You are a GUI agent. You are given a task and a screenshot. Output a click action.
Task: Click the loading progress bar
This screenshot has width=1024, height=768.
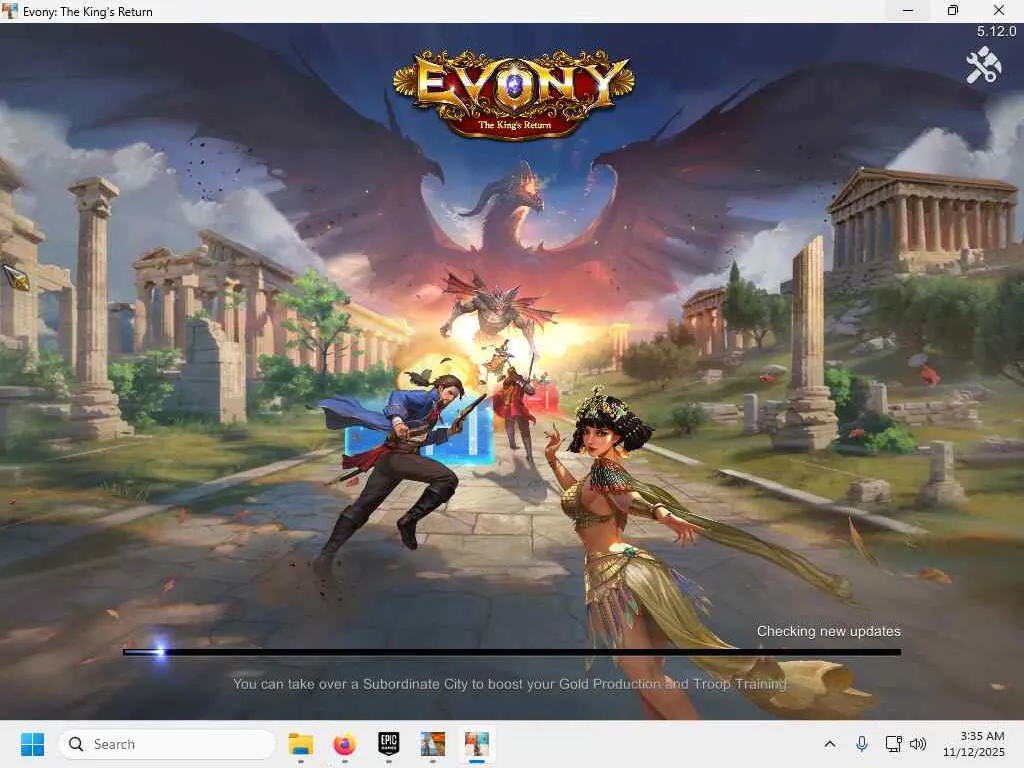(x=512, y=652)
